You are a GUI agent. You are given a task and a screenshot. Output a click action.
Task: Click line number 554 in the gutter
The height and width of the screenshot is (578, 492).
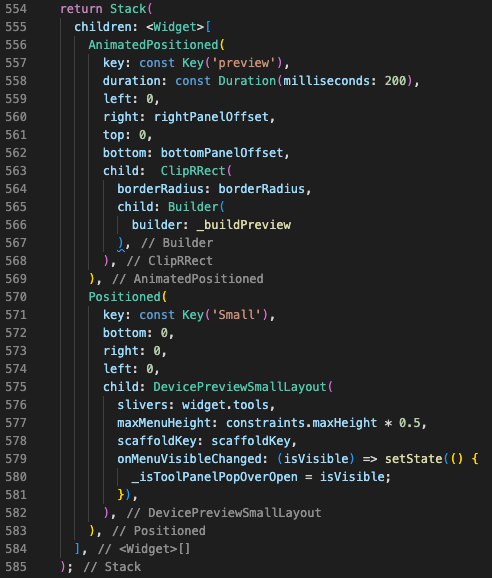16,9
